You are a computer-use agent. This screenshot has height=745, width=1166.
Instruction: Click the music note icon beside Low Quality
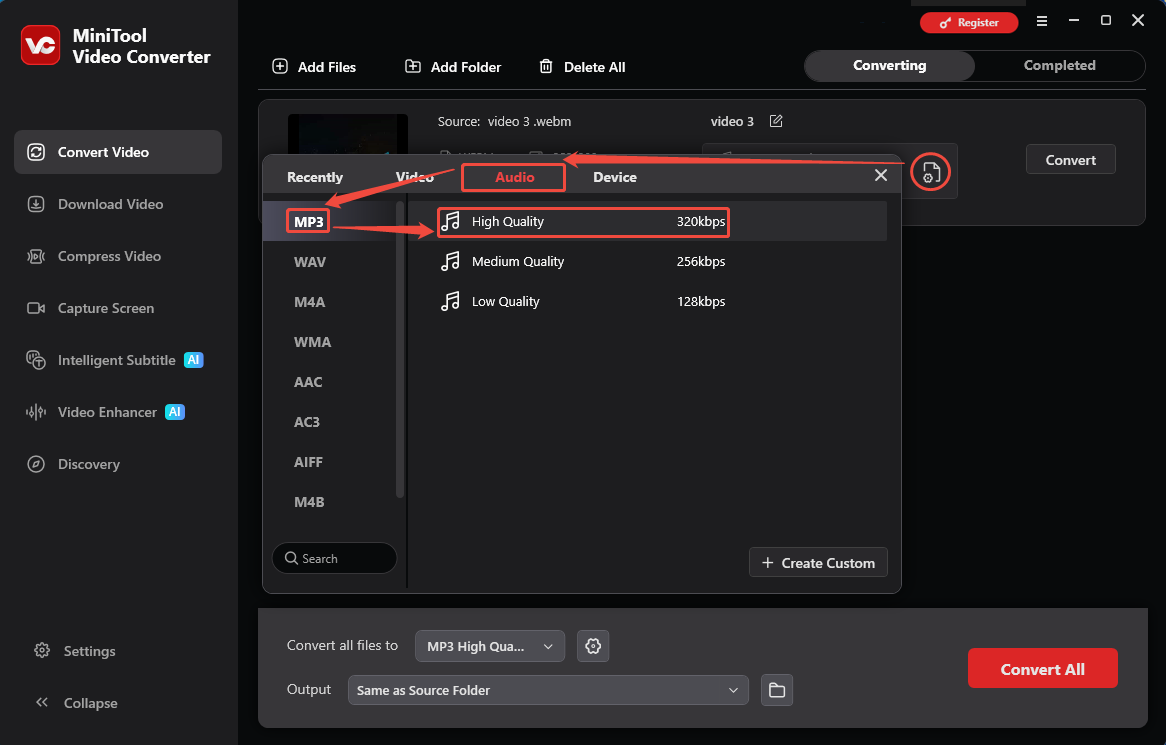tap(451, 301)
